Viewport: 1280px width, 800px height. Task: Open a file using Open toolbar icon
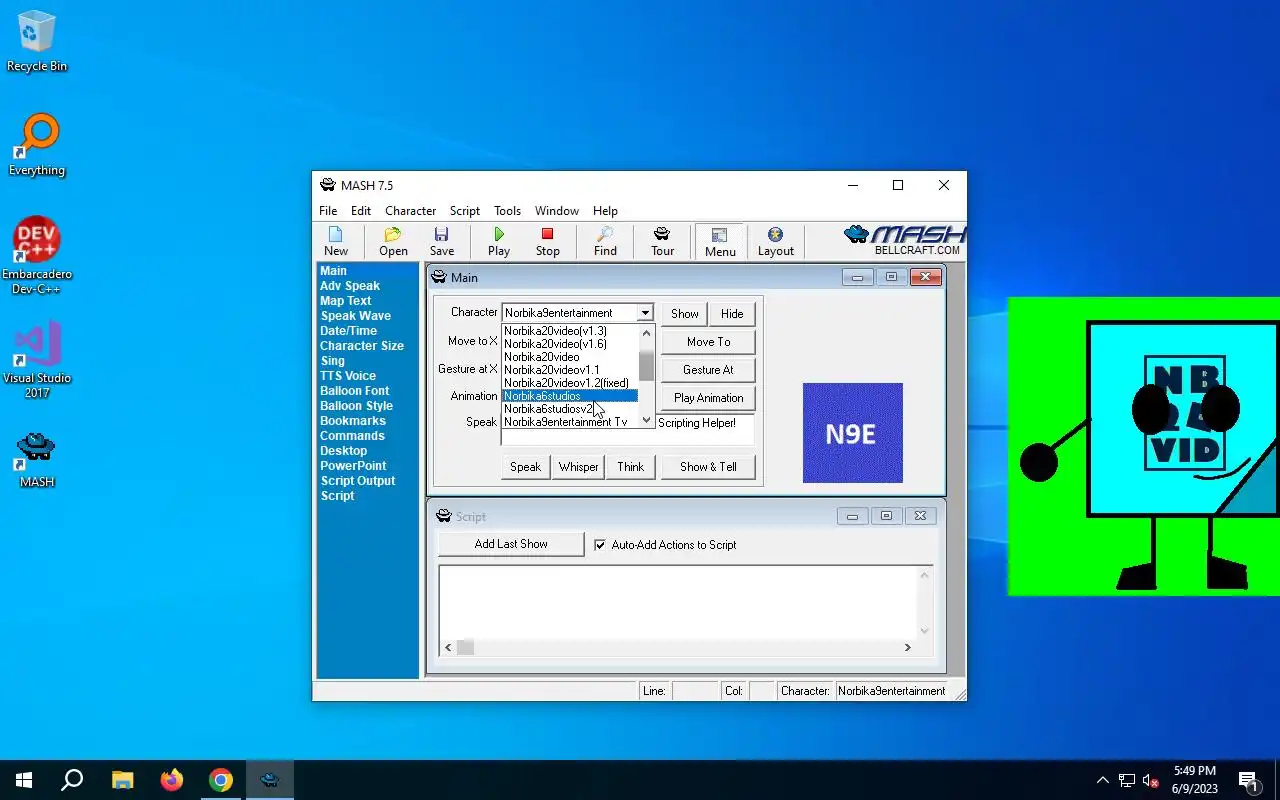pos(393,241)
